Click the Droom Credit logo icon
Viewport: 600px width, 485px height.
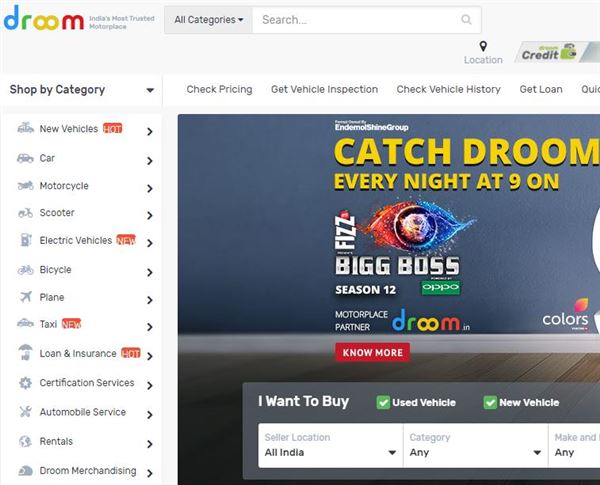point(549,52)
